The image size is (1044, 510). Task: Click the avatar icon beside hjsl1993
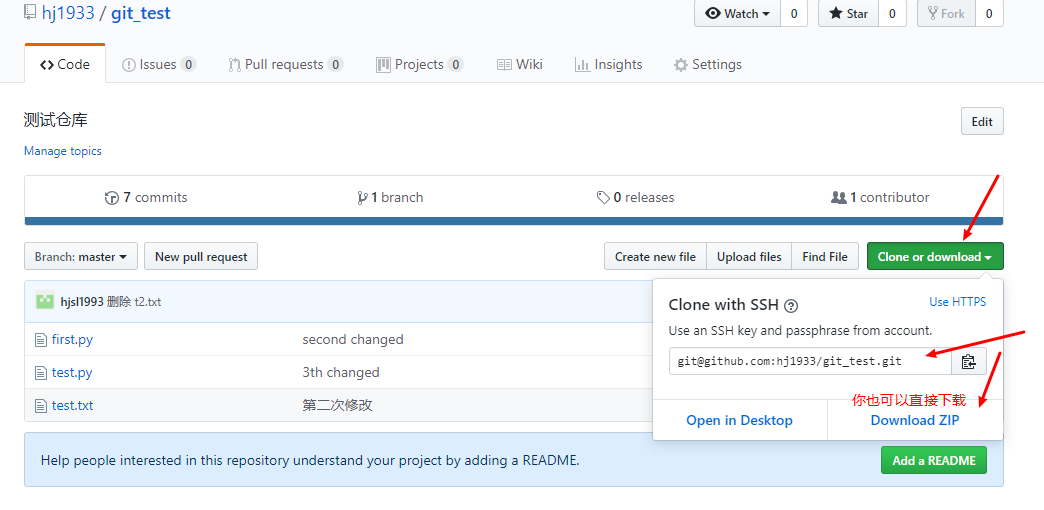[x=45, y=302]
